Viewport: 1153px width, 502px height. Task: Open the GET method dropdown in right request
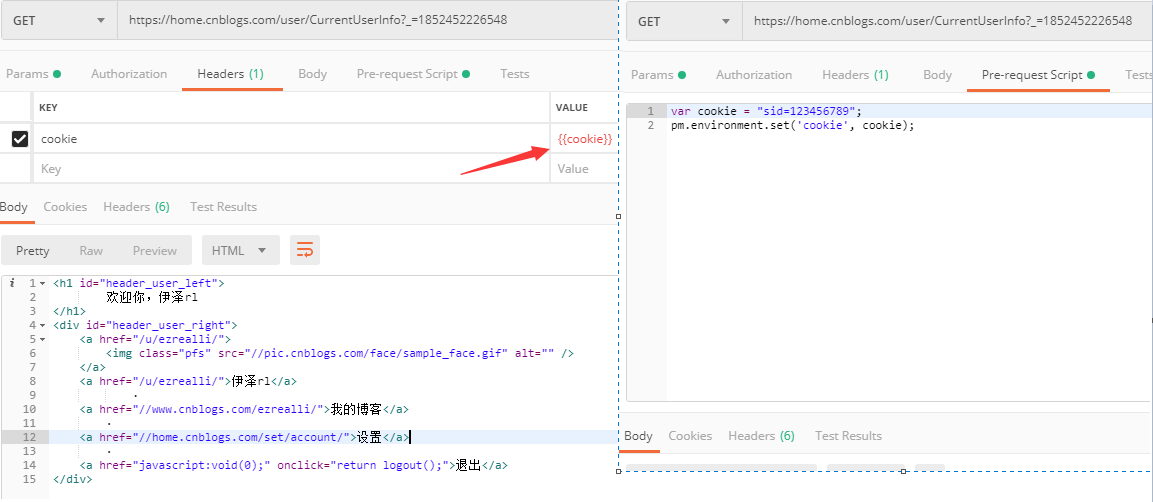tap(684, 21)
